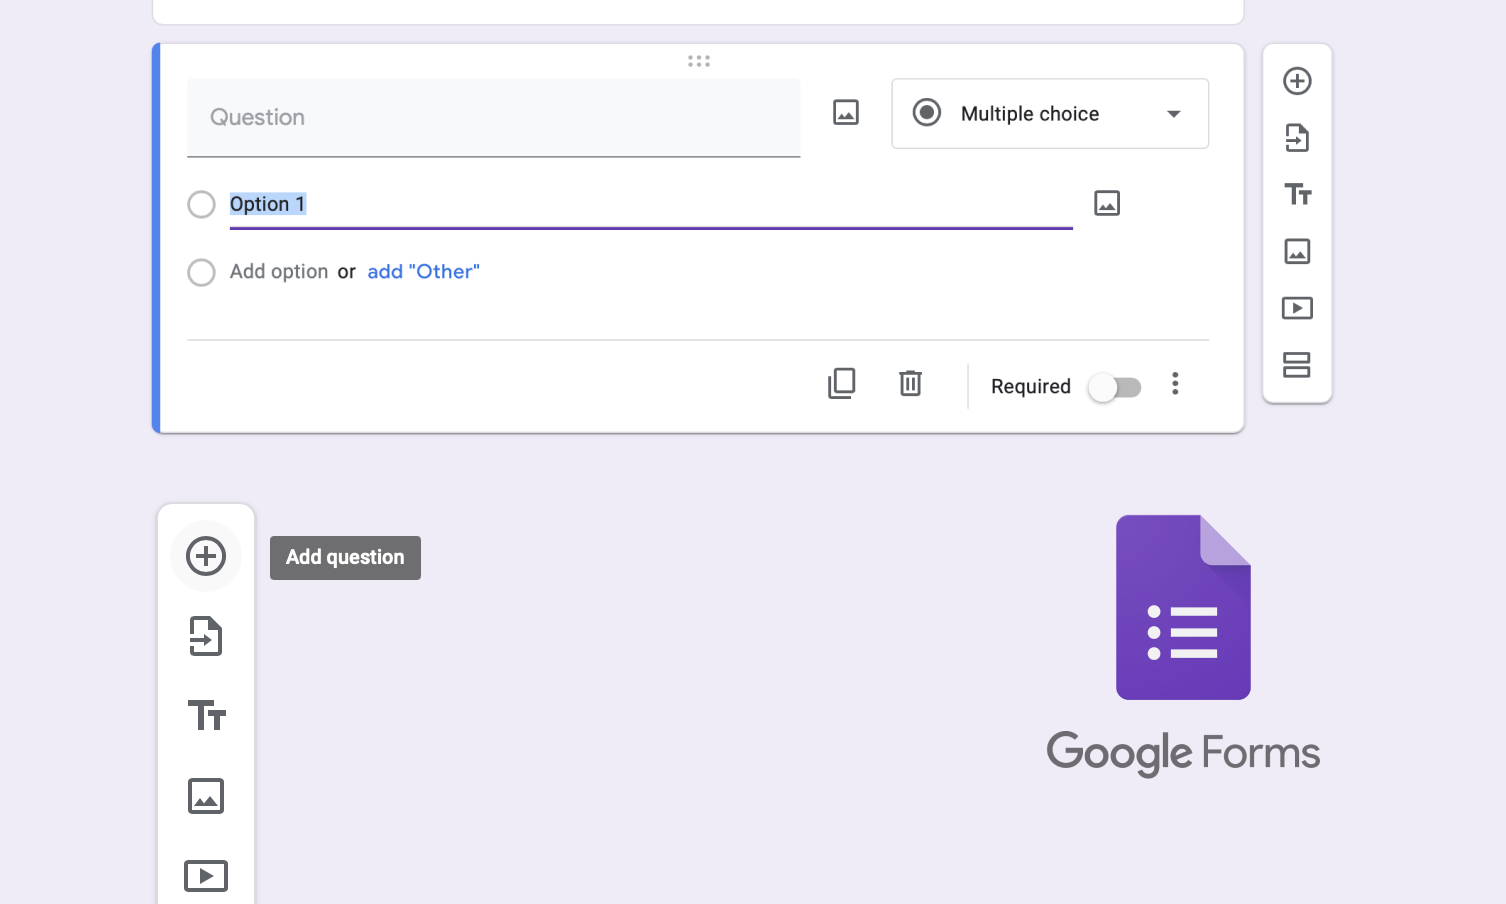Click the large title text (Tt) icon in the enlarged toolbar
The image size is (1506, 904).
[207, 716]
